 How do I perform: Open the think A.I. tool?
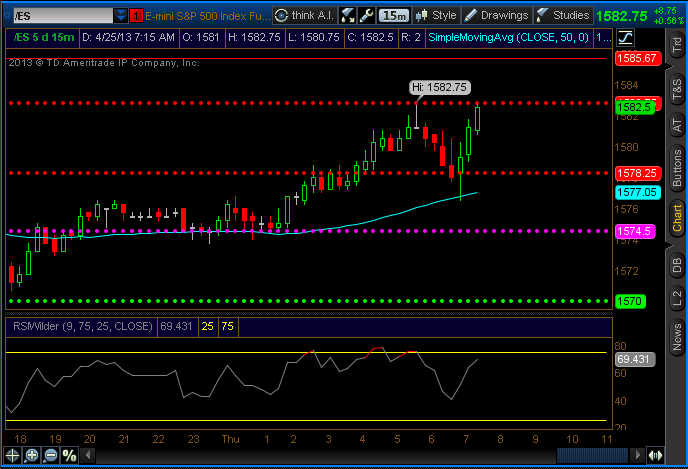tap(305, 16)
